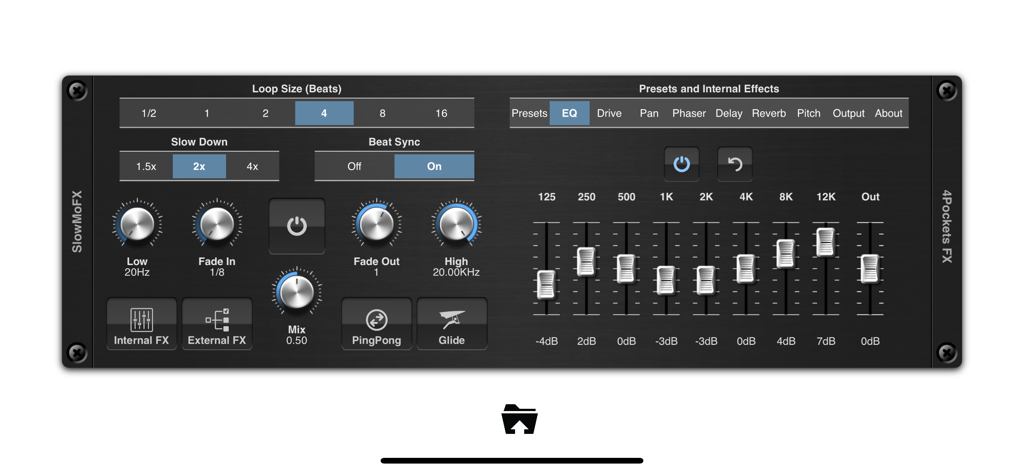Switch to the Pan tab
This screenshot has height=473, width=1024.
point(649,113)
